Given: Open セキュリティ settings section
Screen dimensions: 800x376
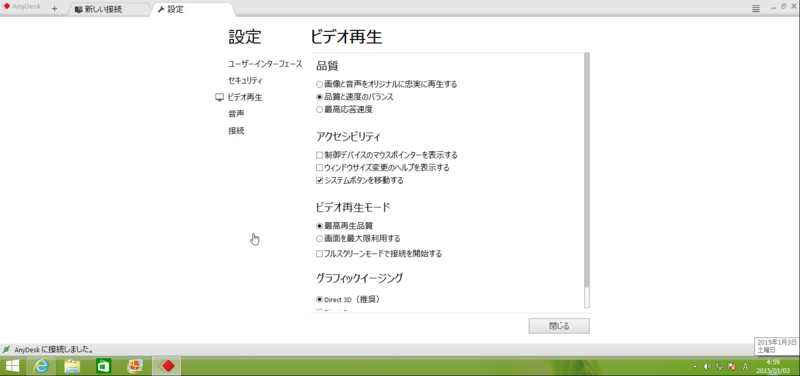Looking at the screenshot, I should (245, 81).
